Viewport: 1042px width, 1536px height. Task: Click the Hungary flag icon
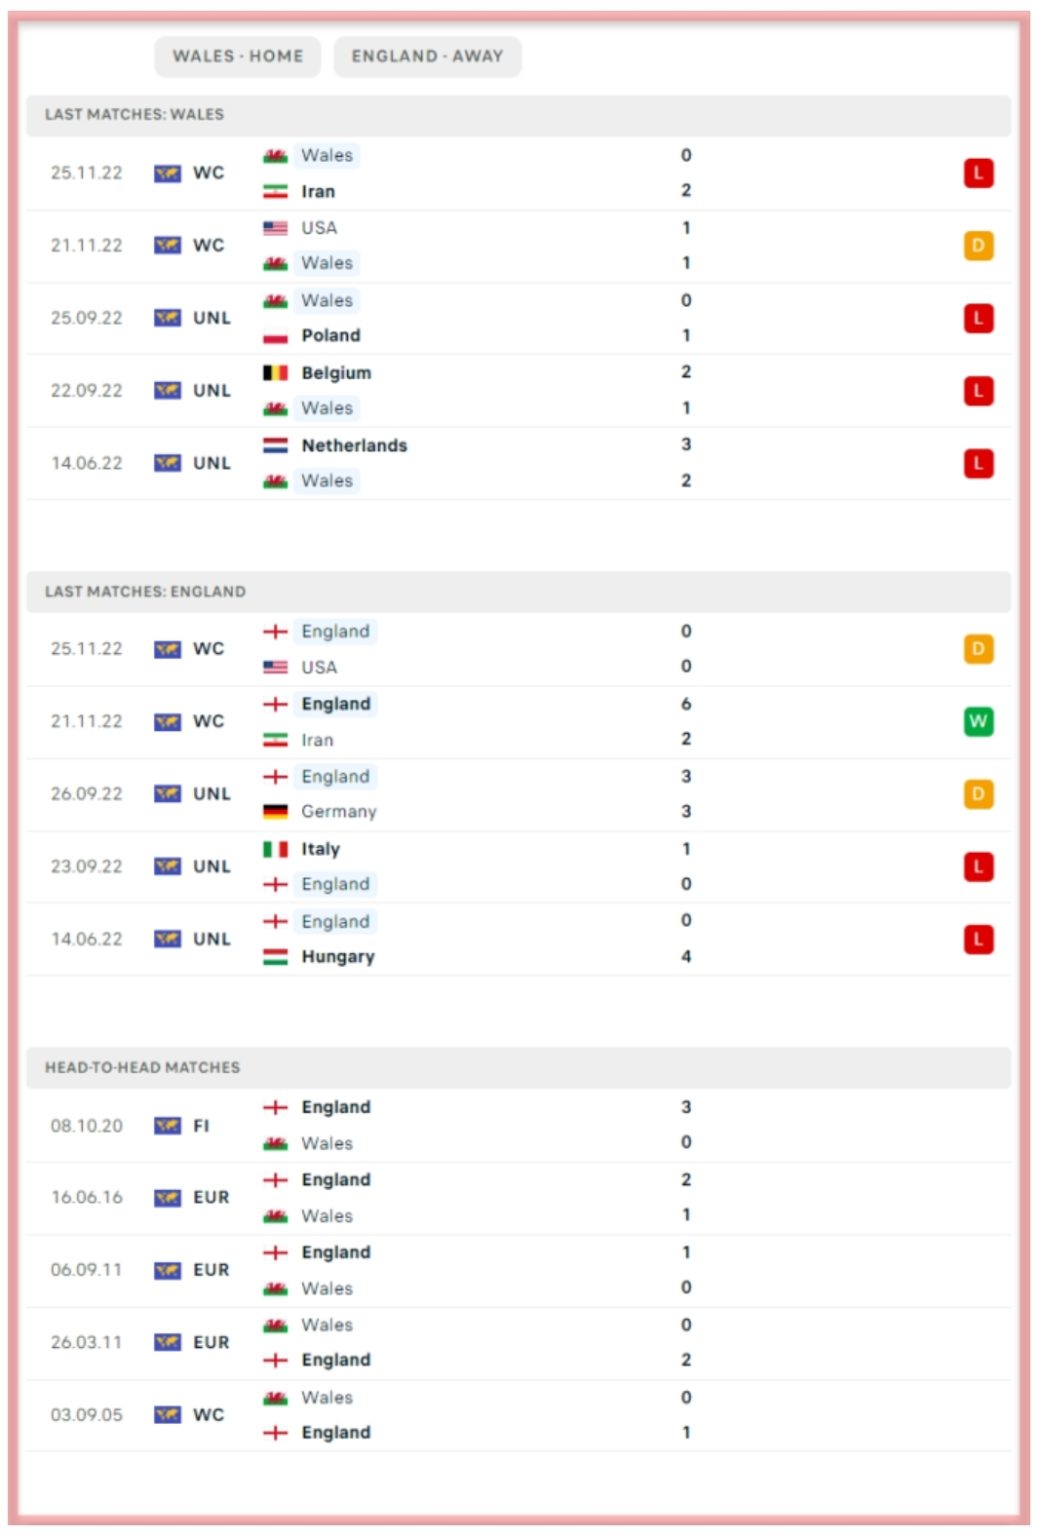275,957
